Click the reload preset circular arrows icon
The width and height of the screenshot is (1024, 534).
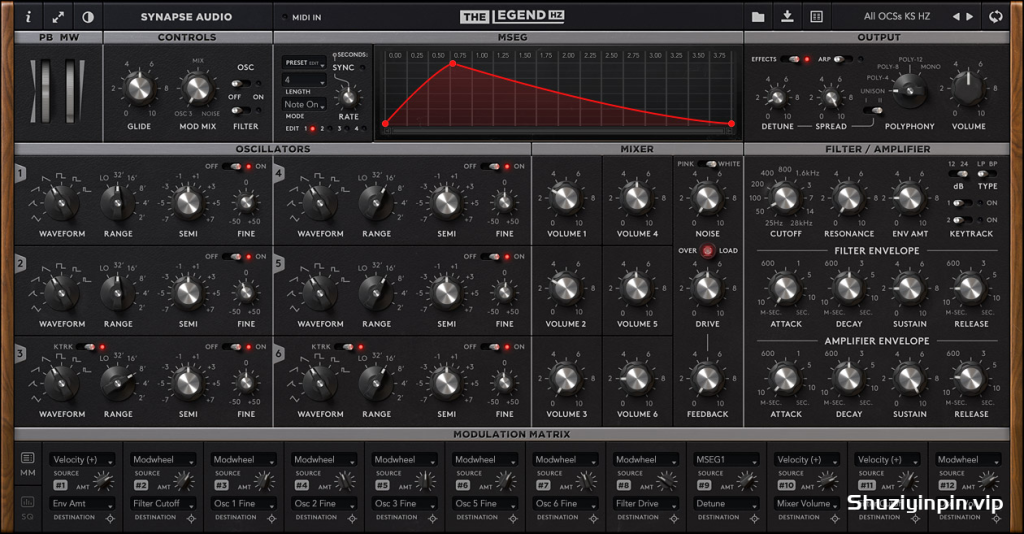point(995,16)
